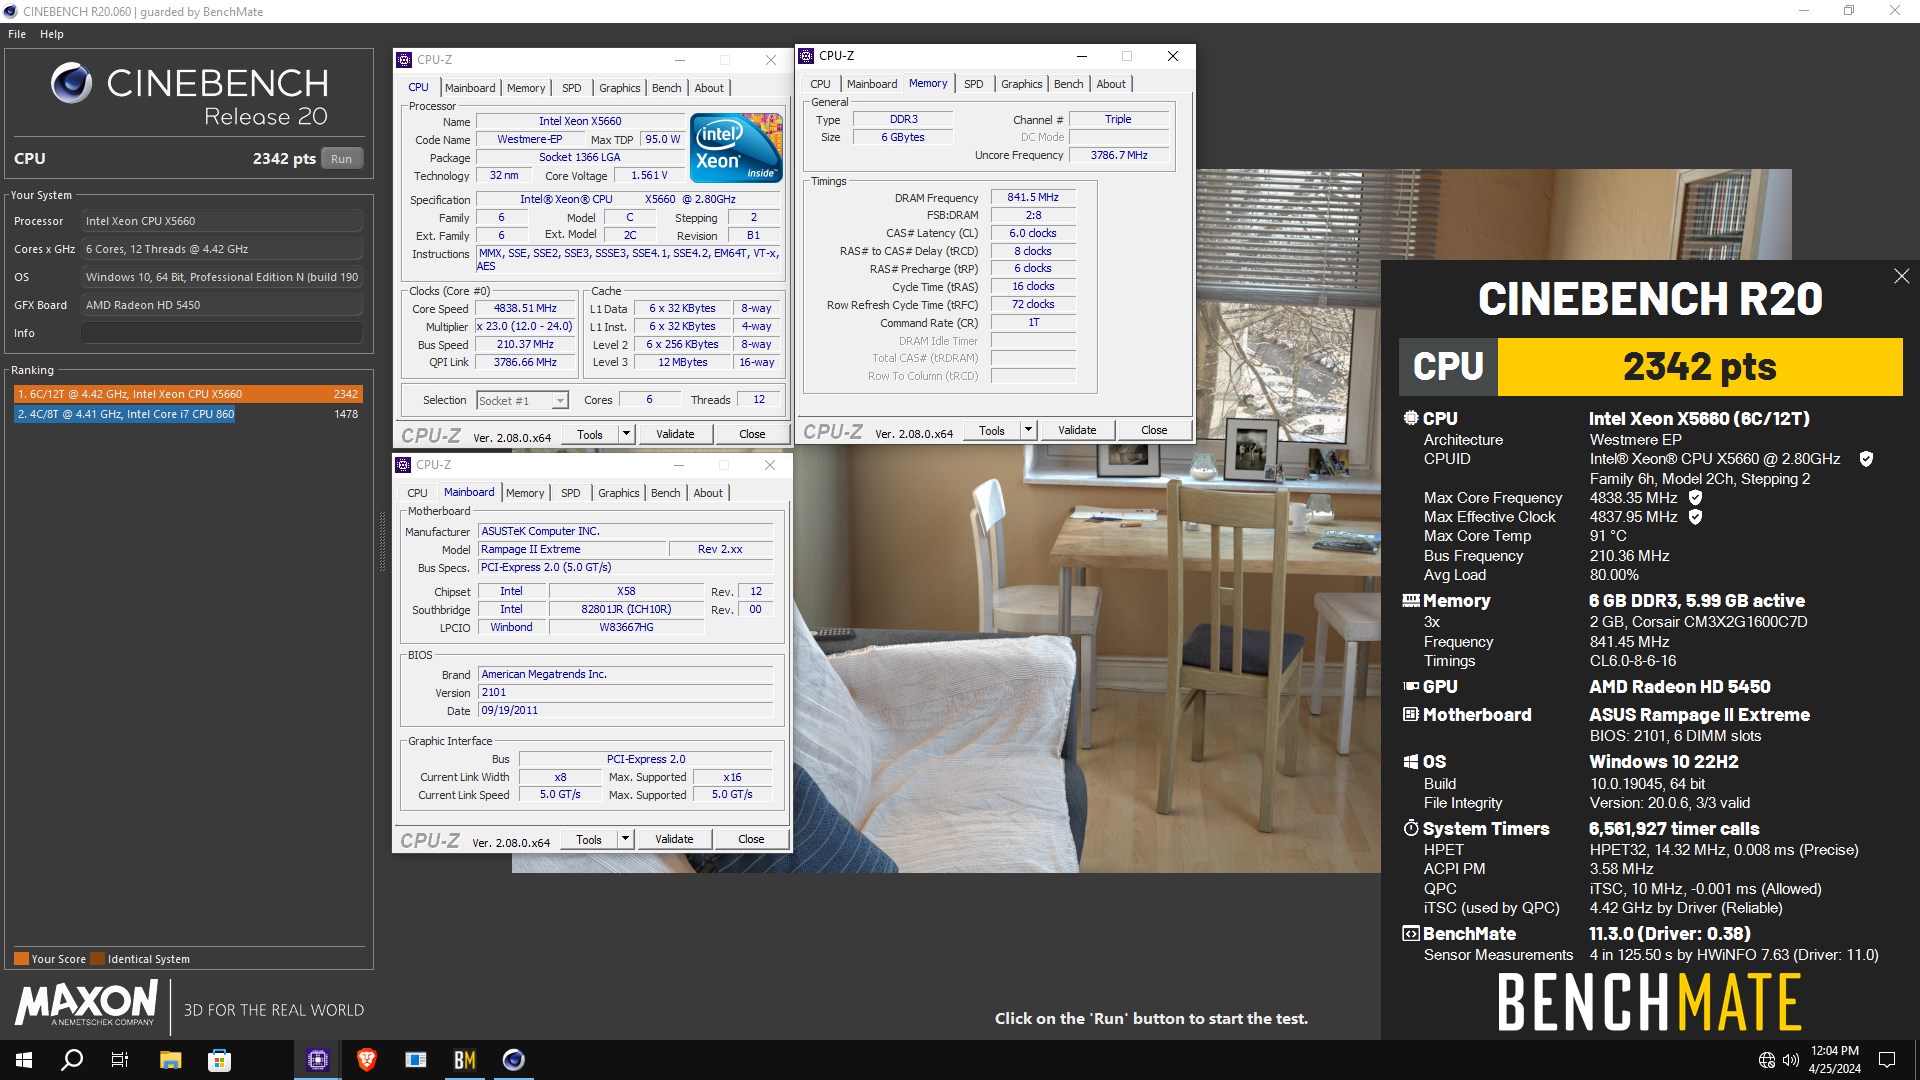Click CPUID verified shield icon
Viewport: 1920px width, 1080px height.
pyautogui.click(x=1866, y=459)
